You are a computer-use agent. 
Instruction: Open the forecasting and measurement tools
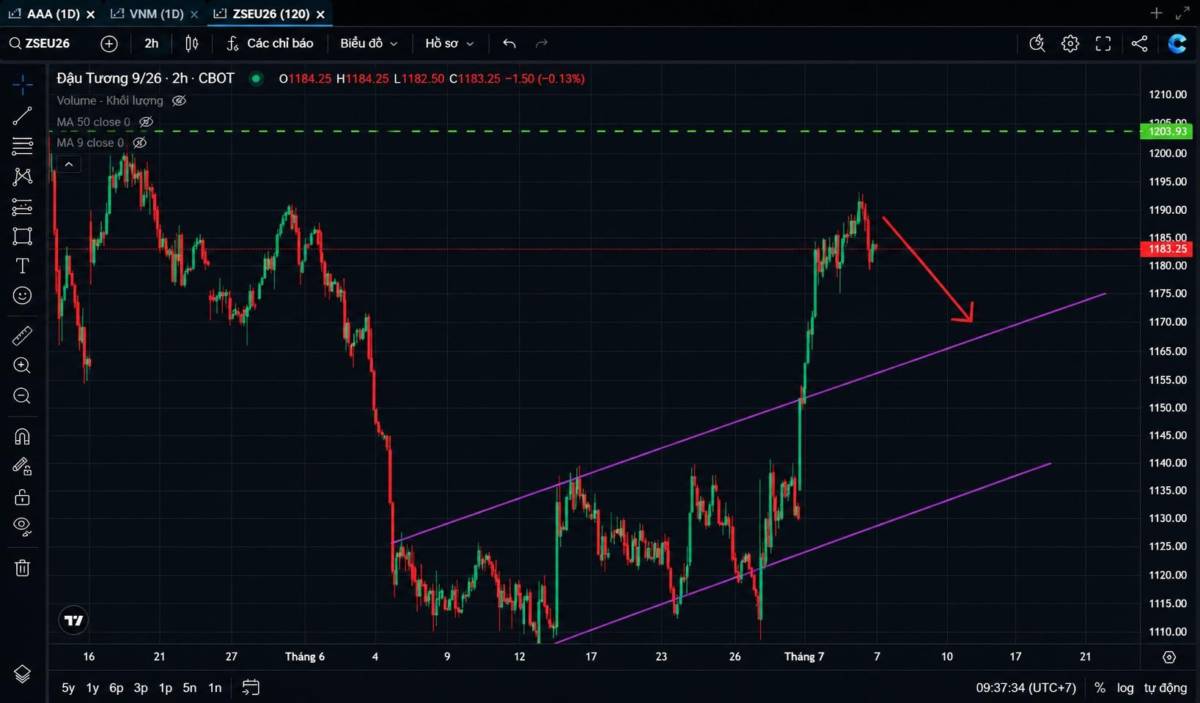[22, 207]
